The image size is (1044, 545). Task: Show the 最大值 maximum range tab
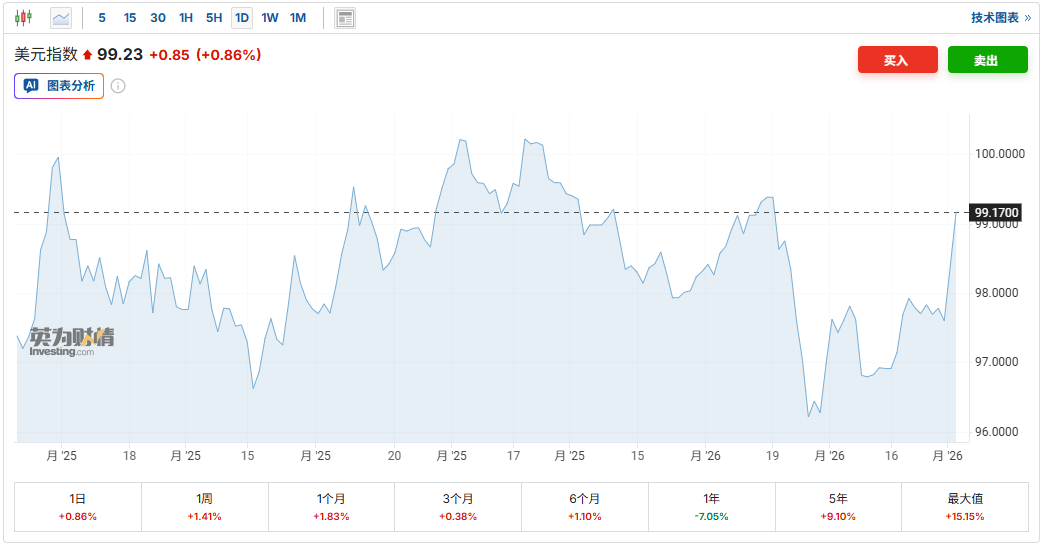[x=964, y=506]
